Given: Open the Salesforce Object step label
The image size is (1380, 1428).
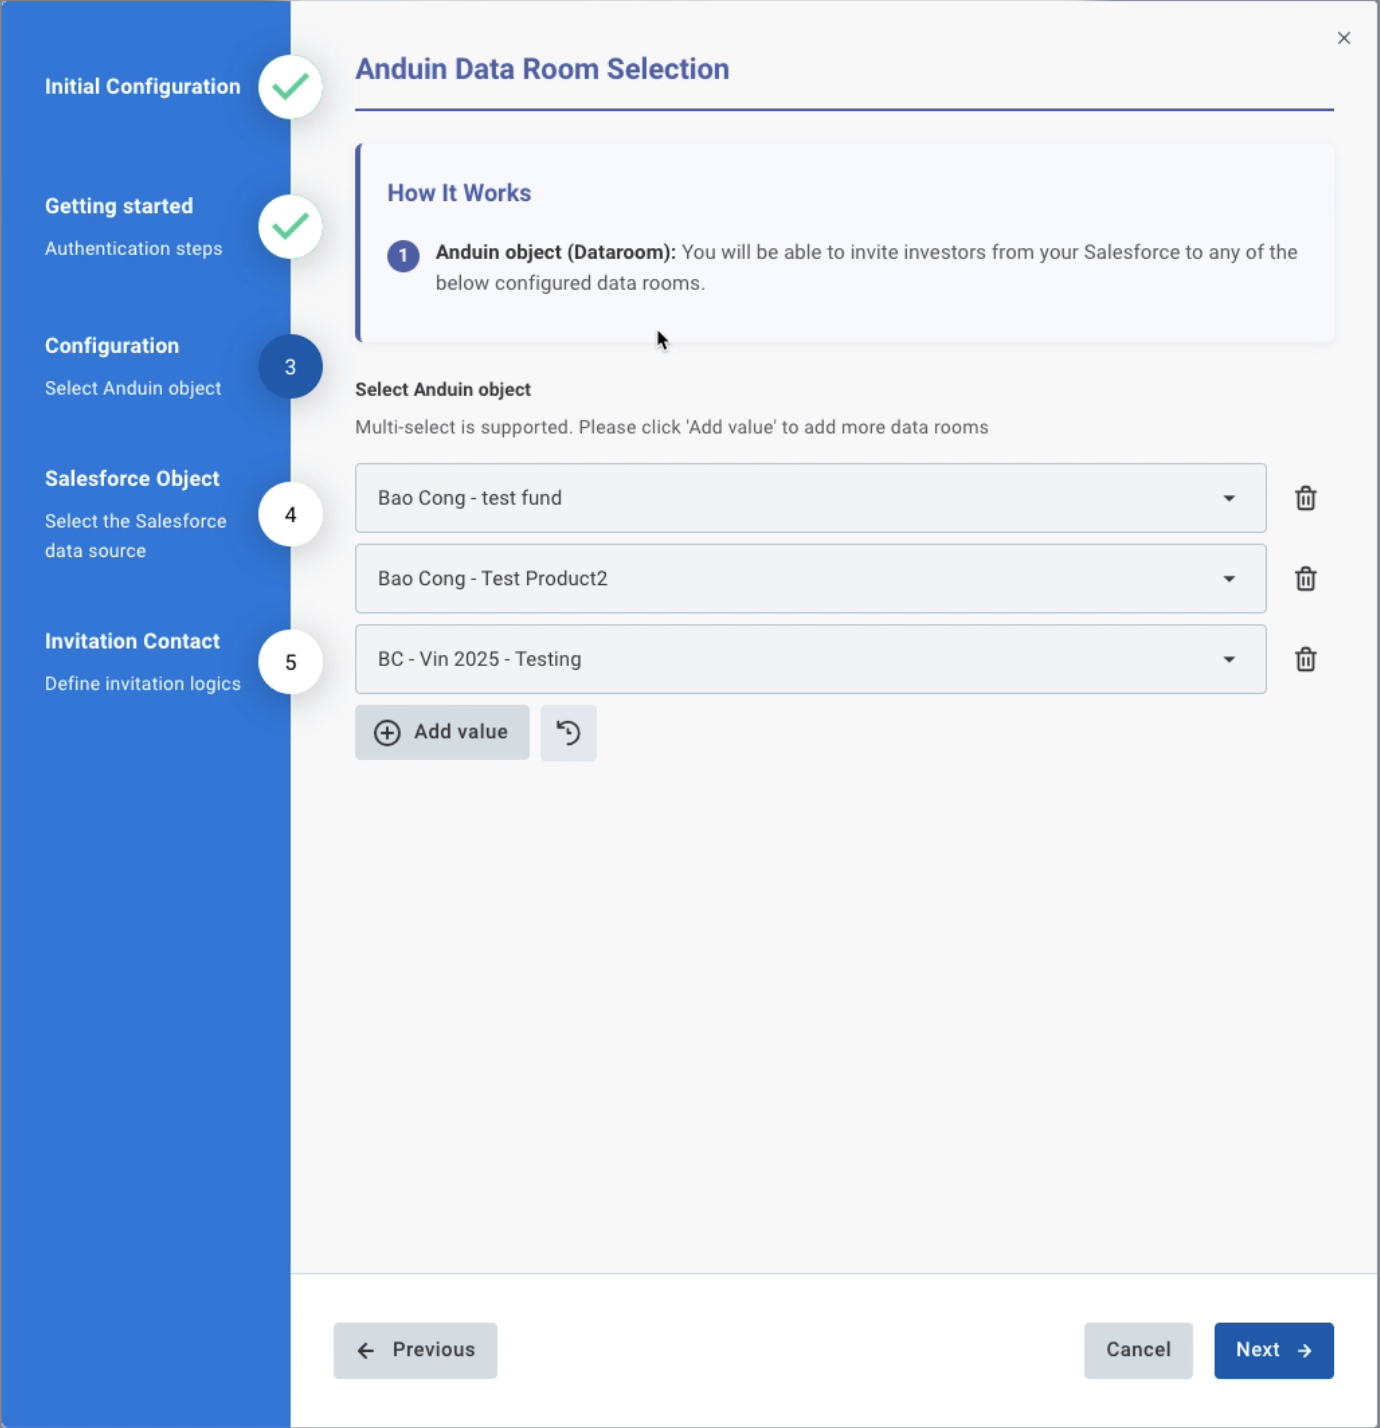Looking at the screenshot, I should tap(132, 479).
